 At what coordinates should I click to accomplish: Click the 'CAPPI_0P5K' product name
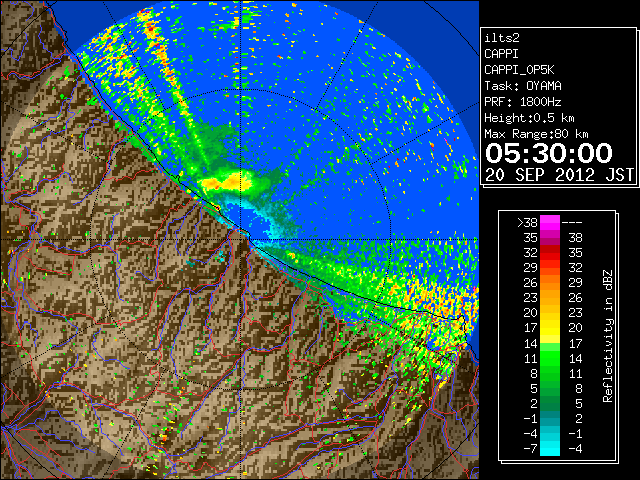point(519,70)
